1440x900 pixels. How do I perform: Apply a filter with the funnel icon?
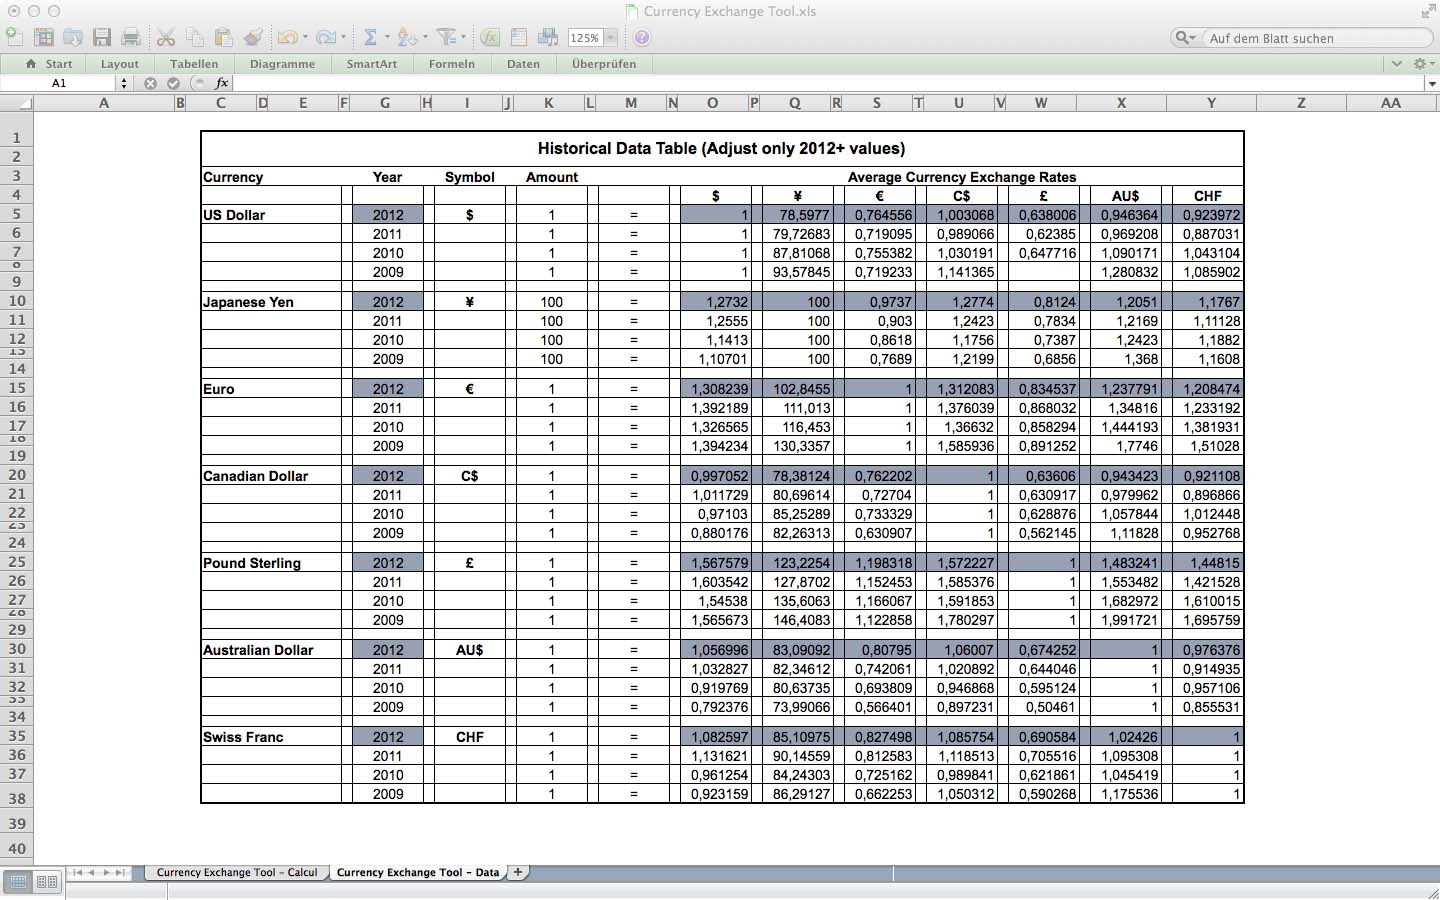click(445, 37)
